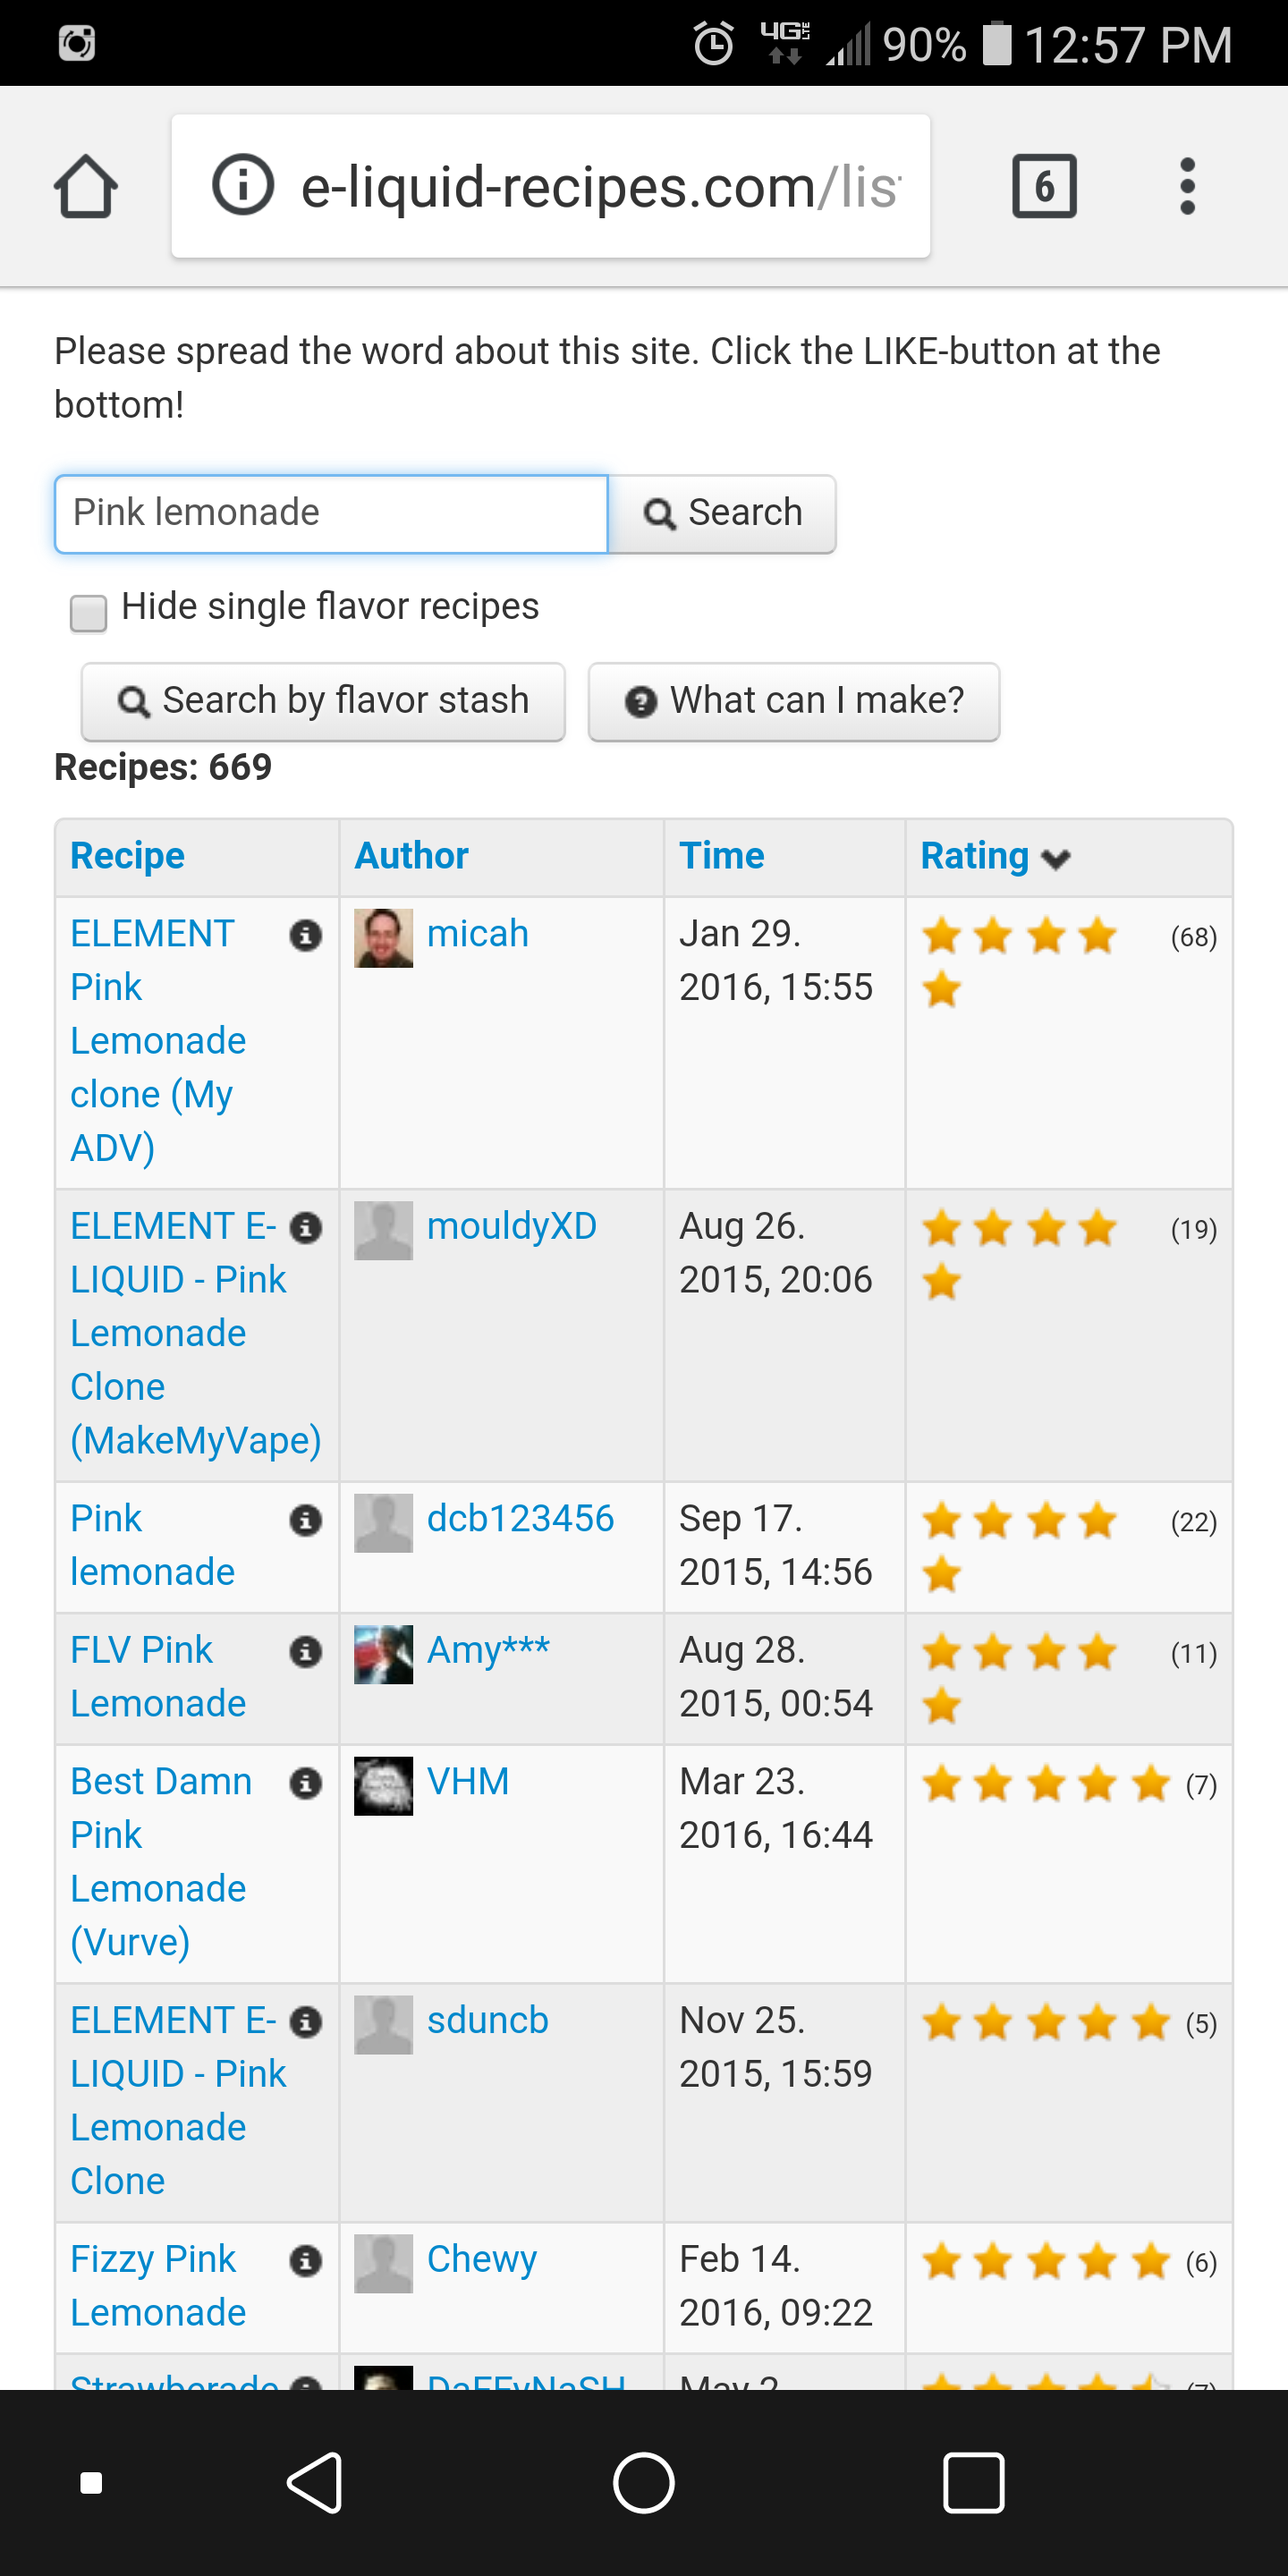Open info icon for FLV Pink Lemonade
Screen dimensions: 1288x2576
[x=305, y=1651]
